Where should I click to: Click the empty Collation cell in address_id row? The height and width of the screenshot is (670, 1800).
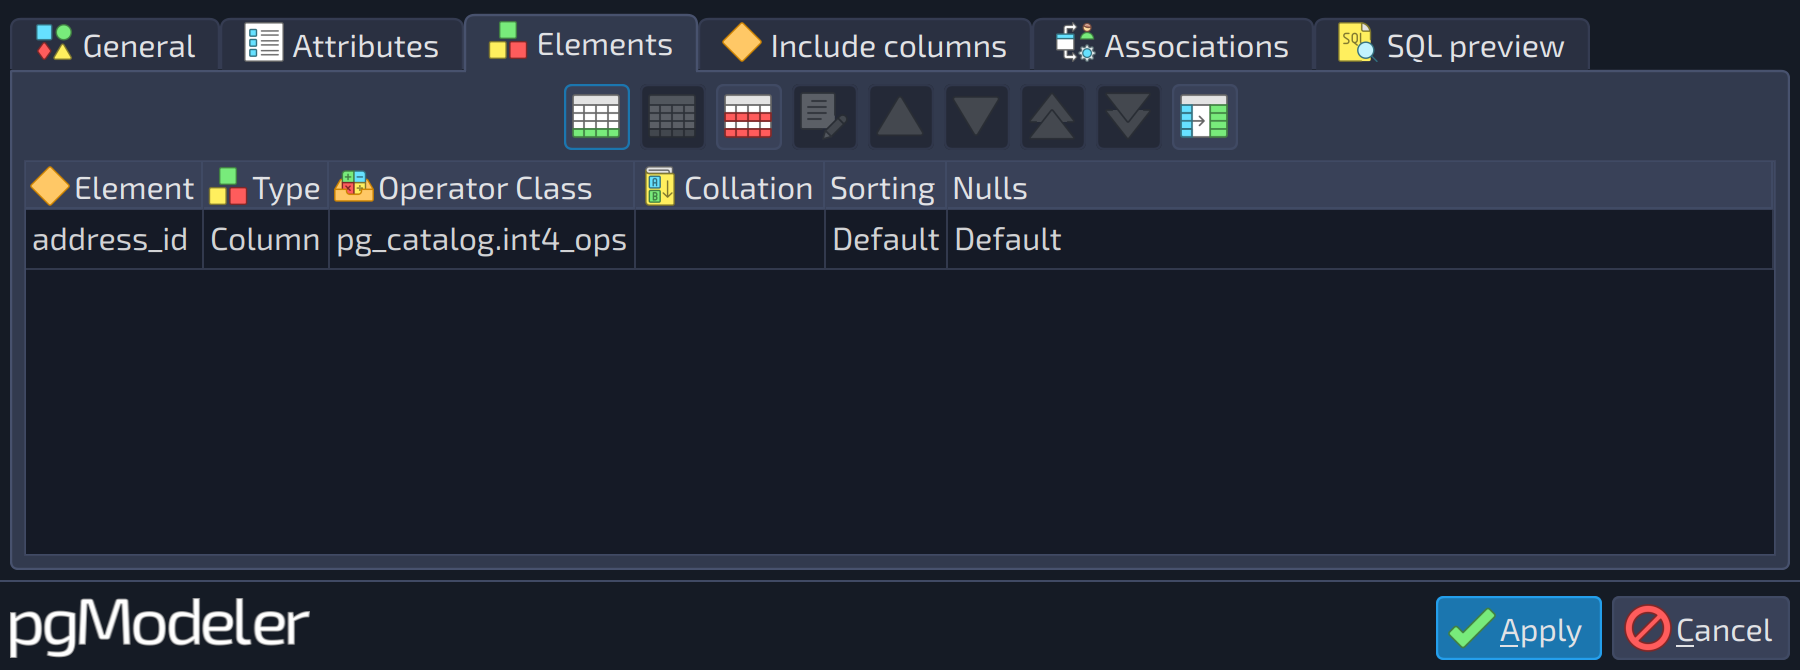click(730, 240)
